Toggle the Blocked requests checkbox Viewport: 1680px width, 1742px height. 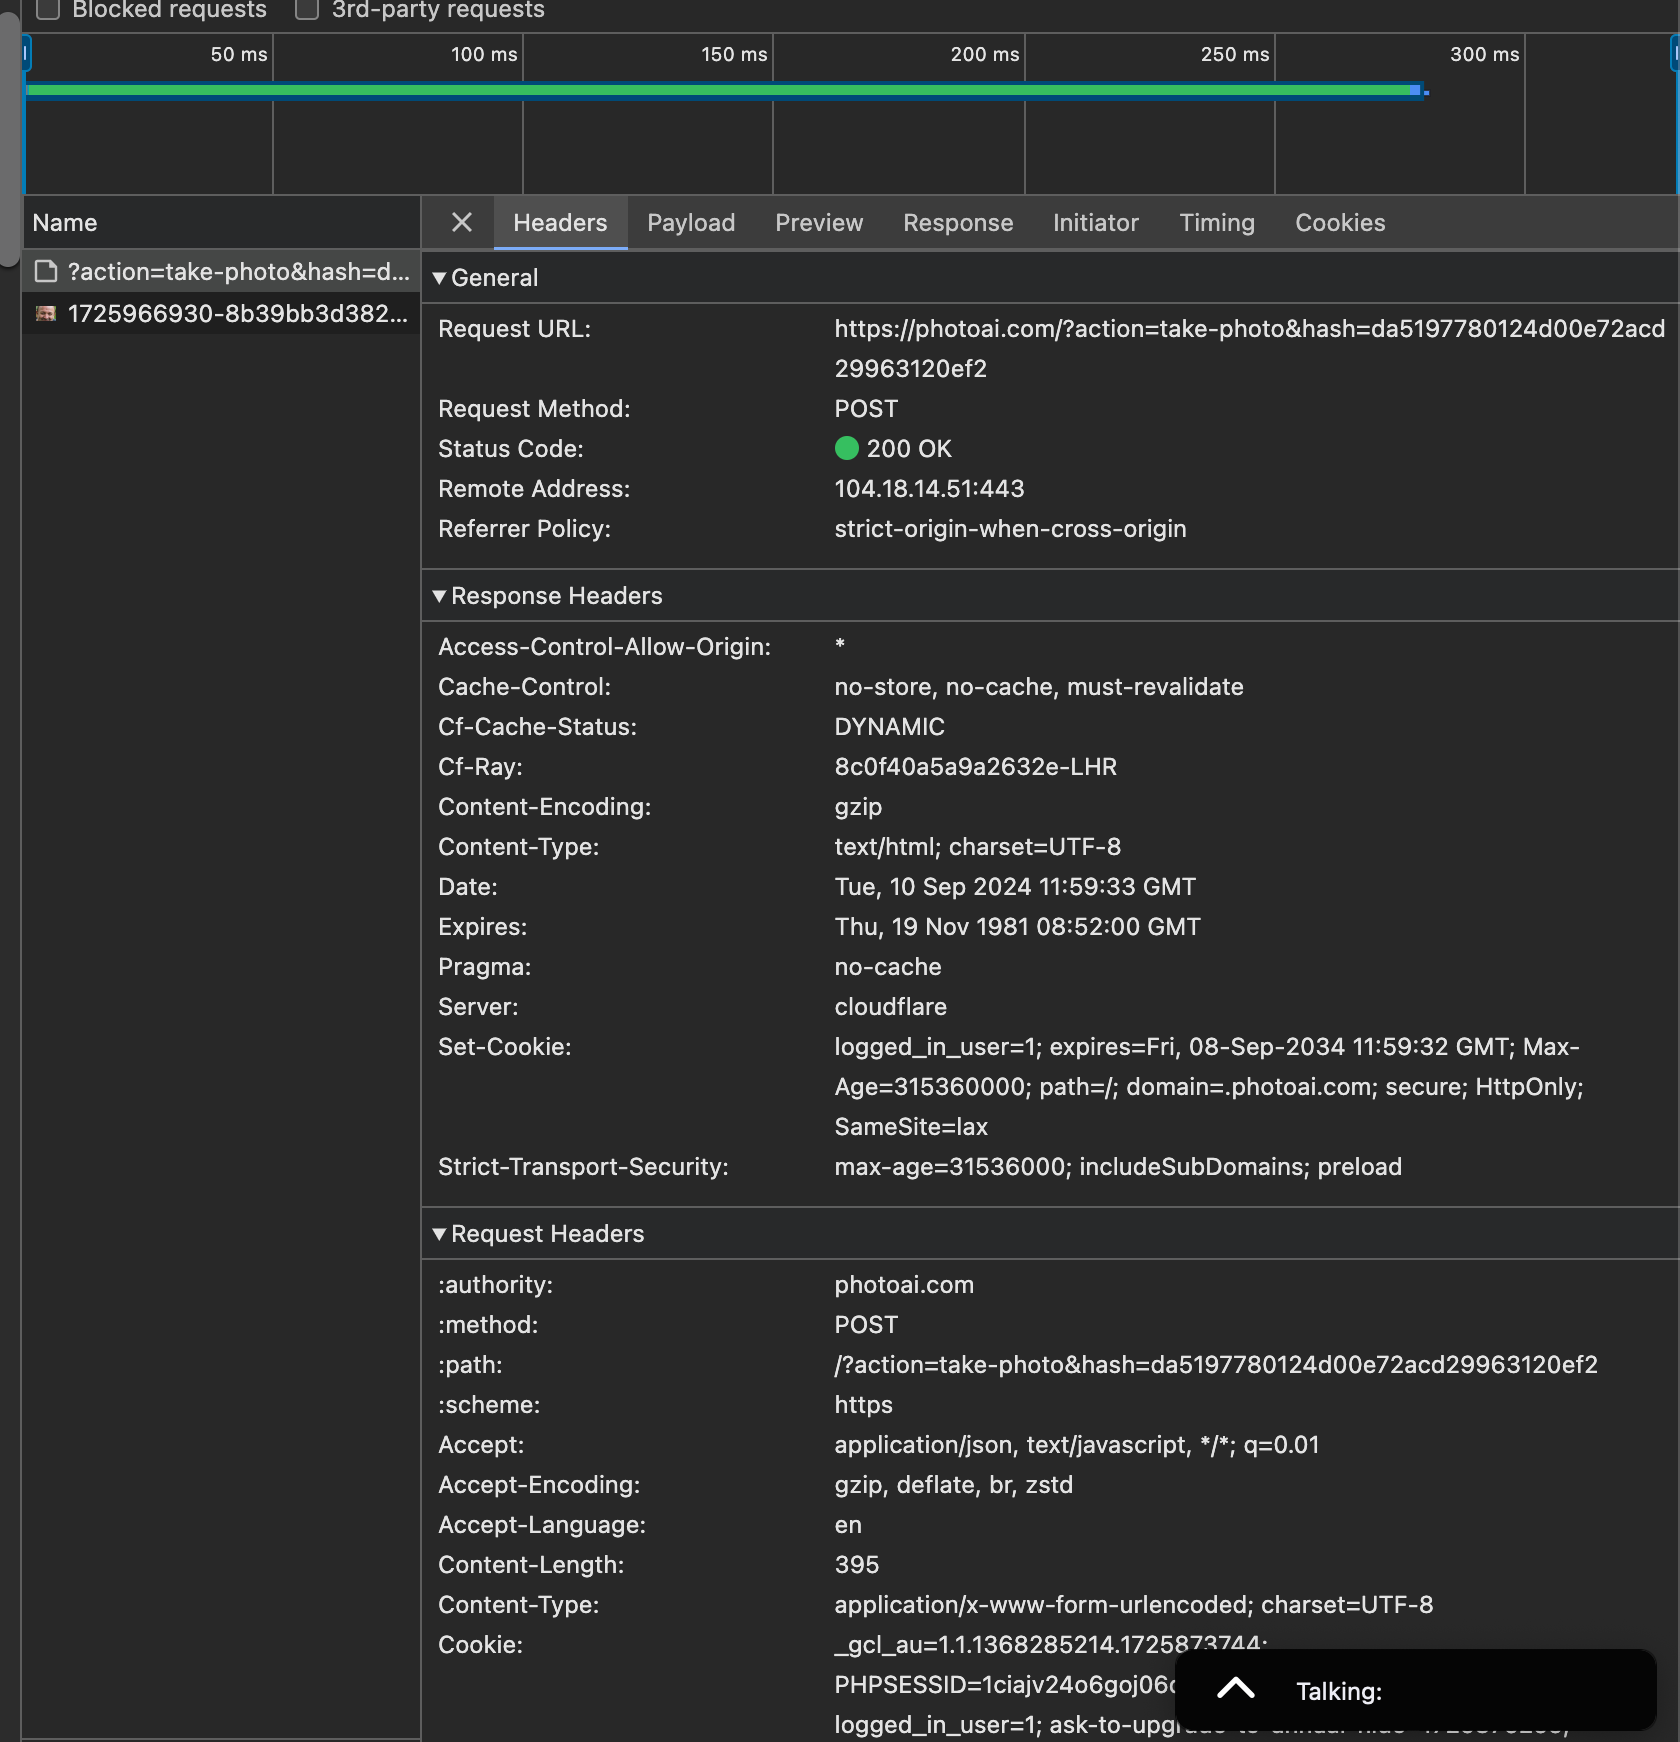tap(48, 10)
